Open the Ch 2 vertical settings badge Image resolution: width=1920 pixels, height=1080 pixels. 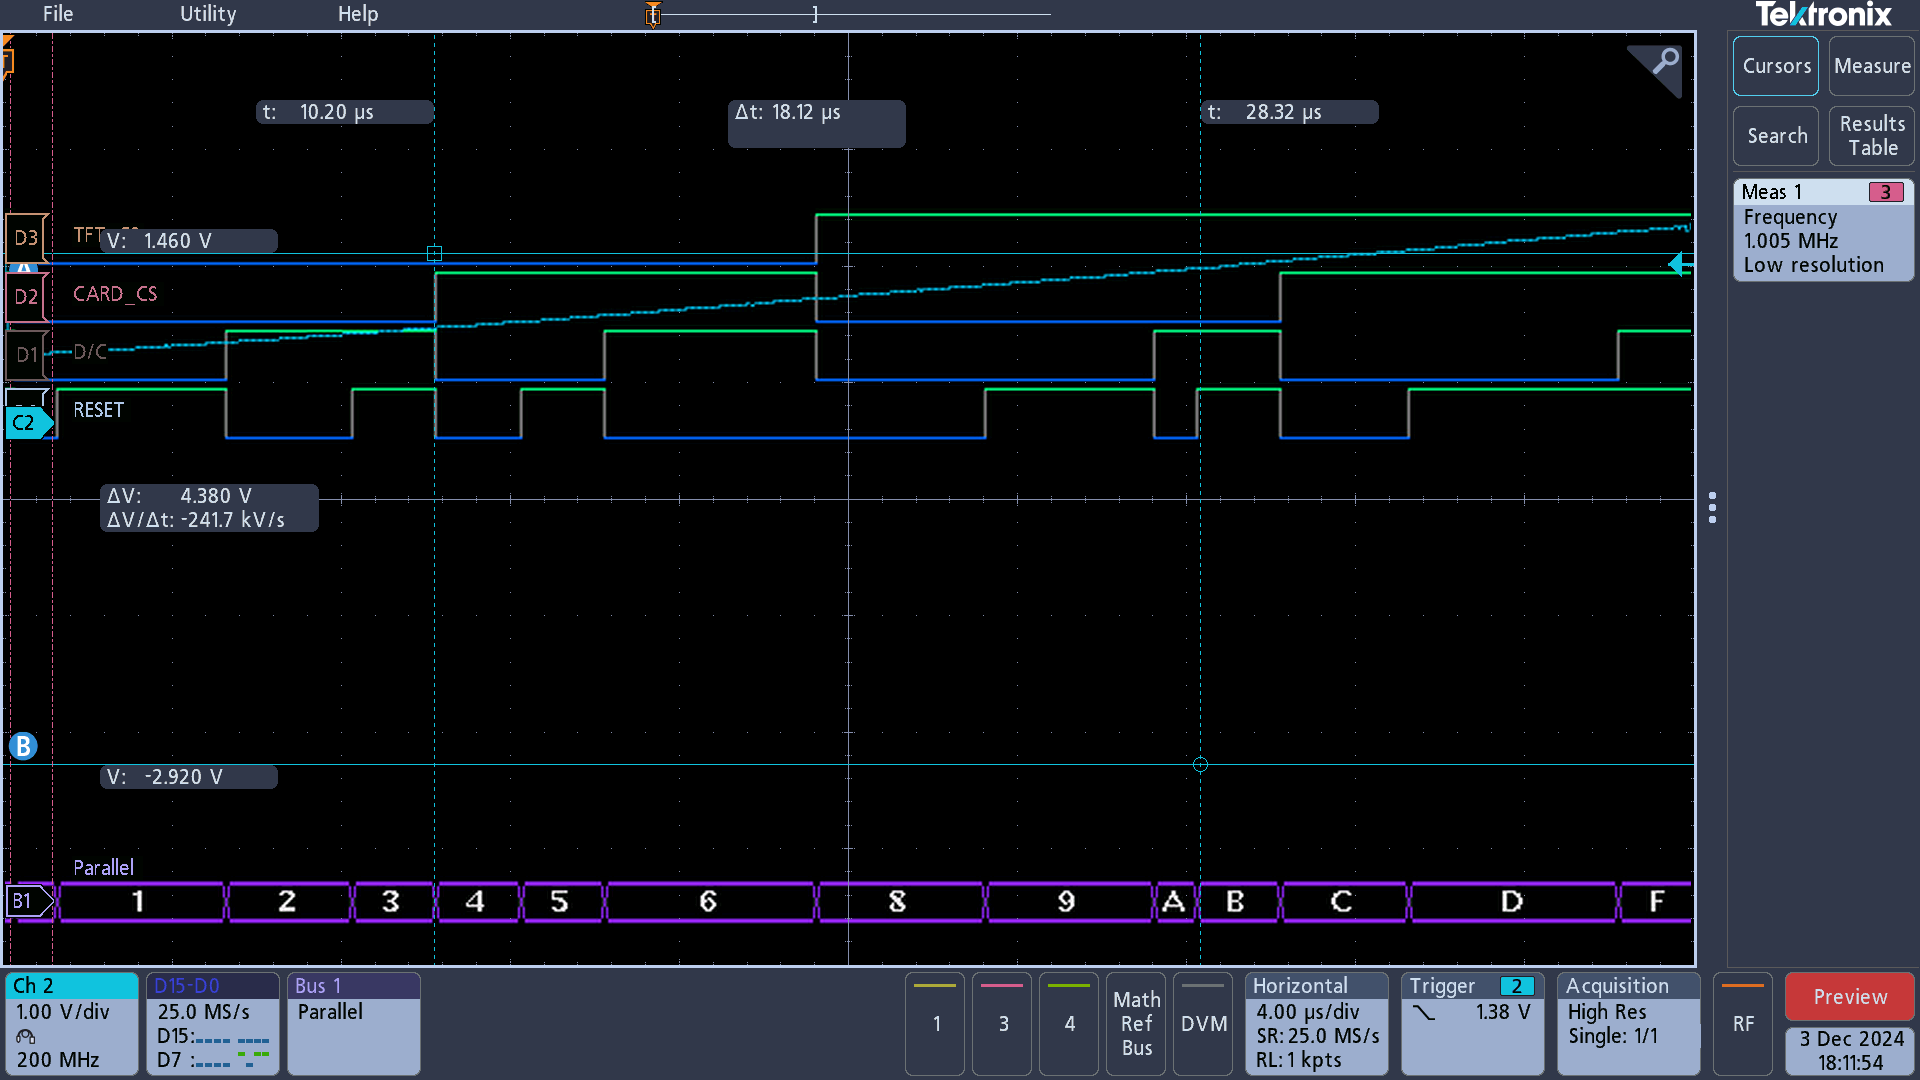pos(71,1024)
